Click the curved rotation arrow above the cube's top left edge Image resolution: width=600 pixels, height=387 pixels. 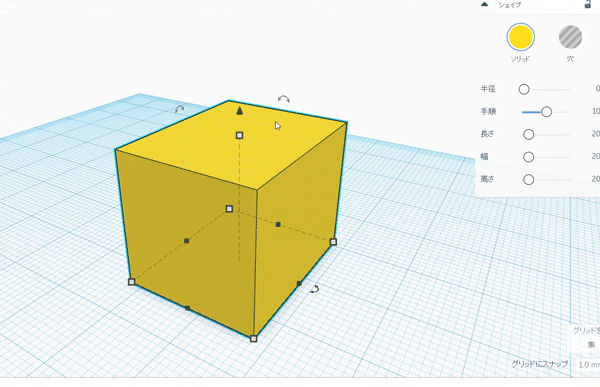[179, 109]
